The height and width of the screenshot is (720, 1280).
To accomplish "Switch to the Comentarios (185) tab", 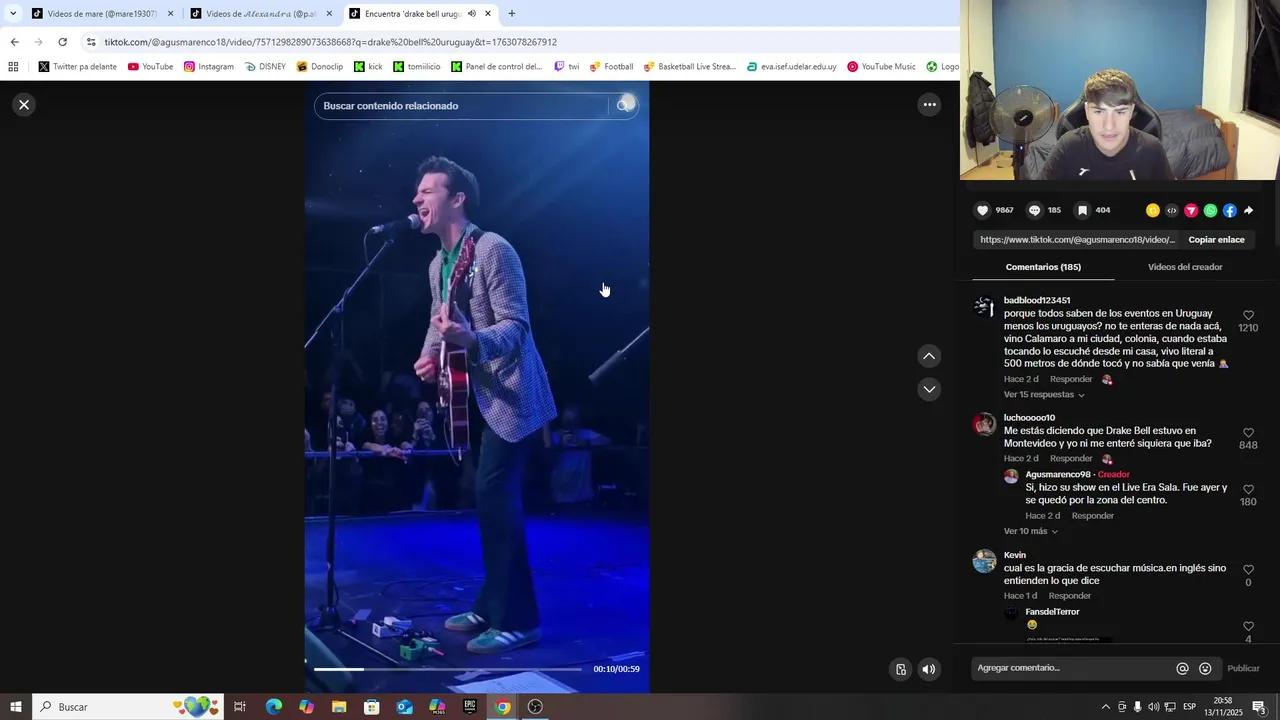I will point(1043,267).
